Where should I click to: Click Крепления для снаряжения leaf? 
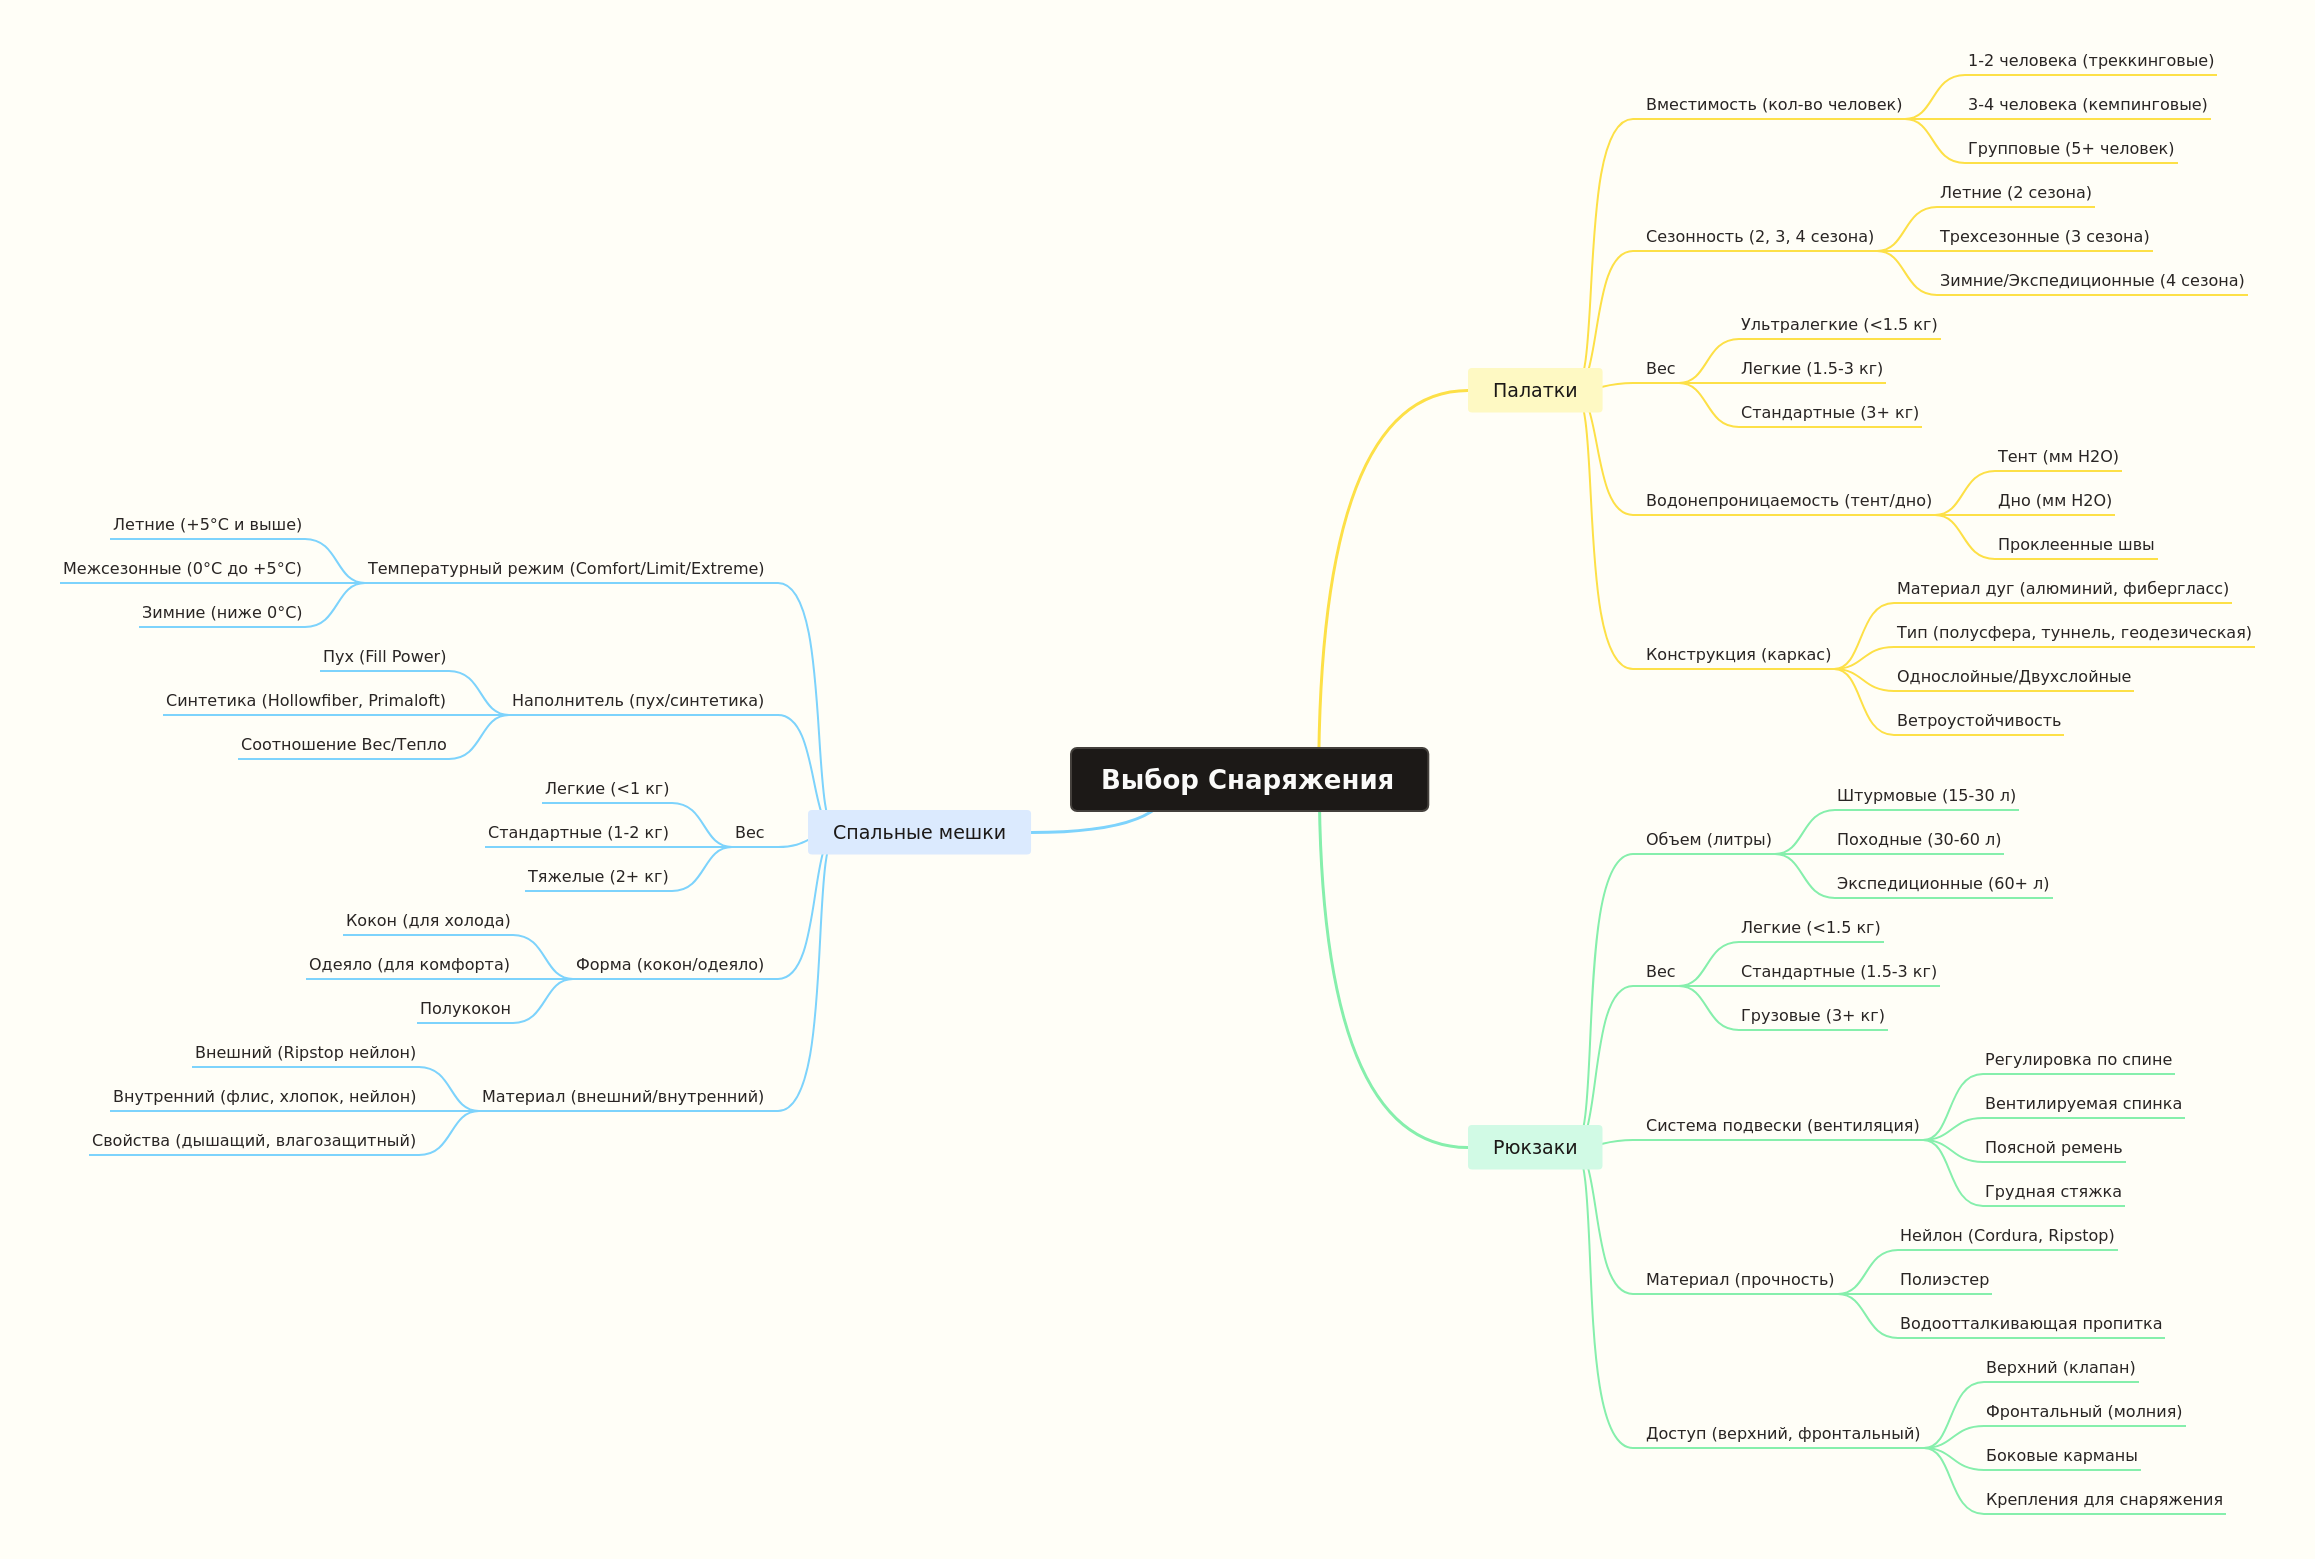2104,1500
